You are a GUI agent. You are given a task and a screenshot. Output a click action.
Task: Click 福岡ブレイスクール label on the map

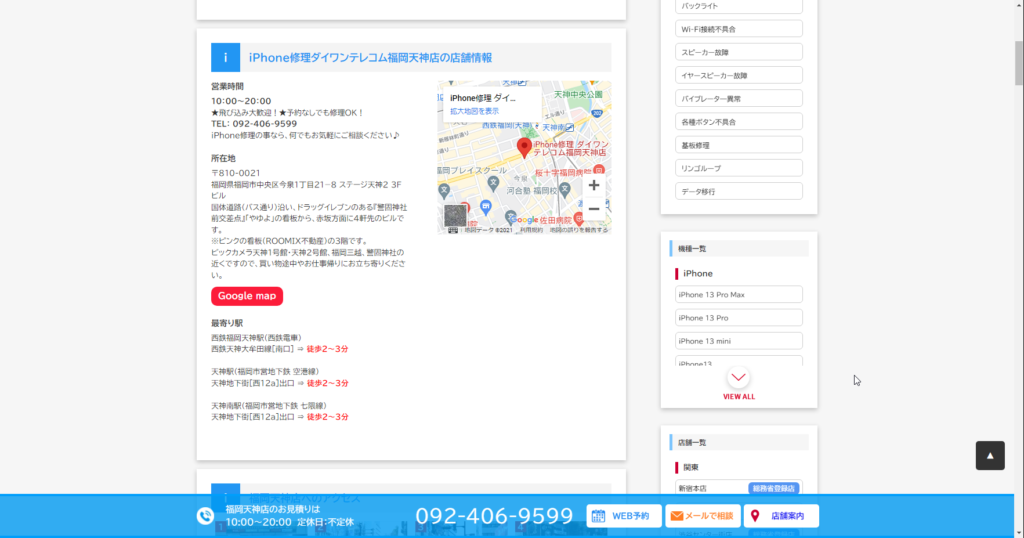click(472, 170)
